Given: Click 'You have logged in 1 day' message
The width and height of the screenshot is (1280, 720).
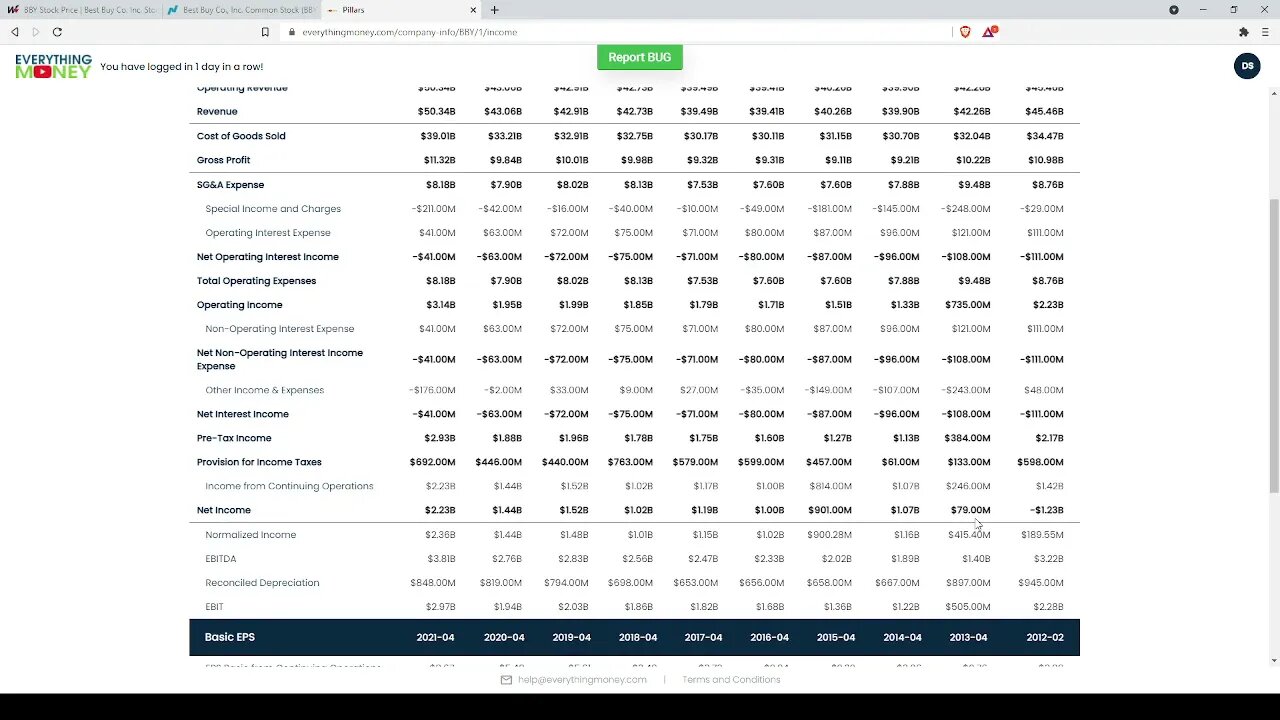Looking at the screenshot, I should click(181, 67).
